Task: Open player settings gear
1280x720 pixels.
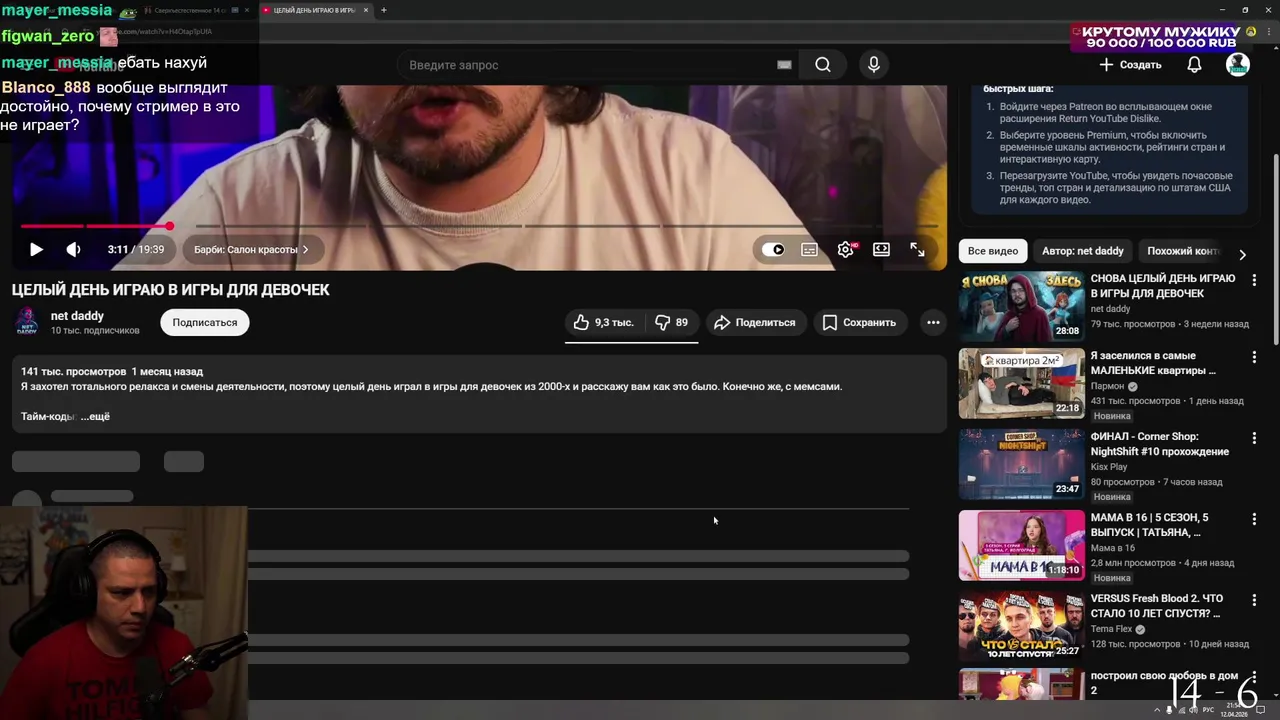Action: click(x=846, y=249)
